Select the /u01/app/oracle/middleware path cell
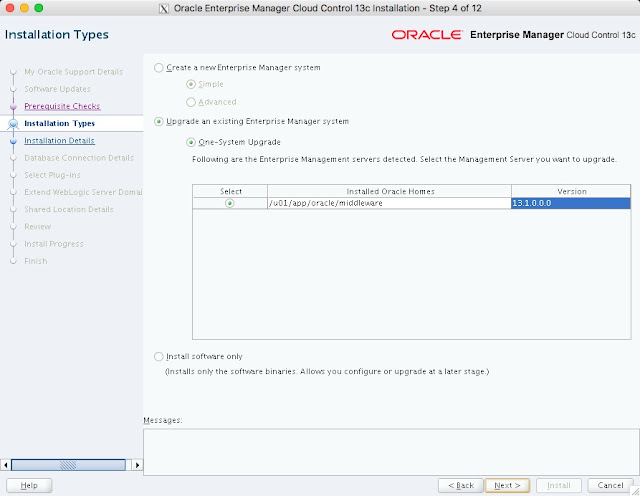640x496 pixels. pyautogui.click(x=389, y=203)
